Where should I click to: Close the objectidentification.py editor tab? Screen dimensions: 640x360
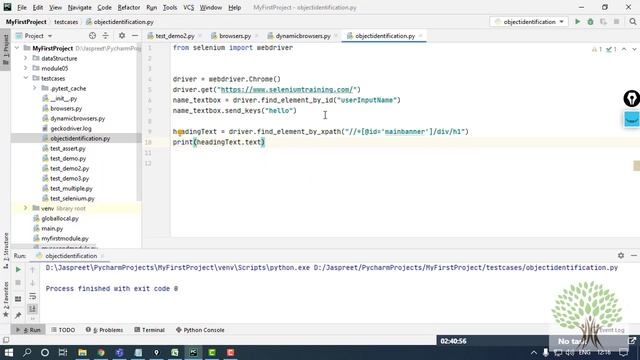pos(420,36)
